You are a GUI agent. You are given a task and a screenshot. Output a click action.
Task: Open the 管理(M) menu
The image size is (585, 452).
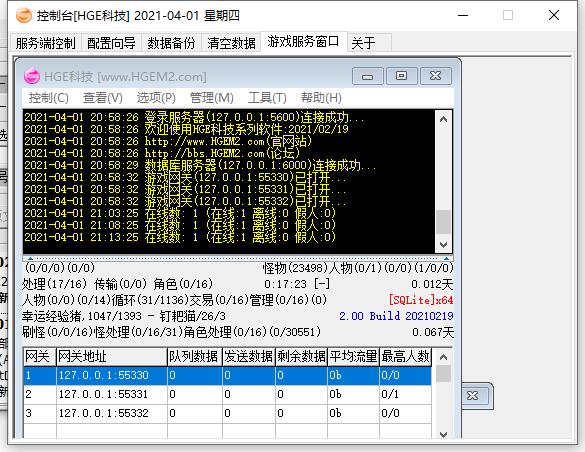[x=212, y=98]
